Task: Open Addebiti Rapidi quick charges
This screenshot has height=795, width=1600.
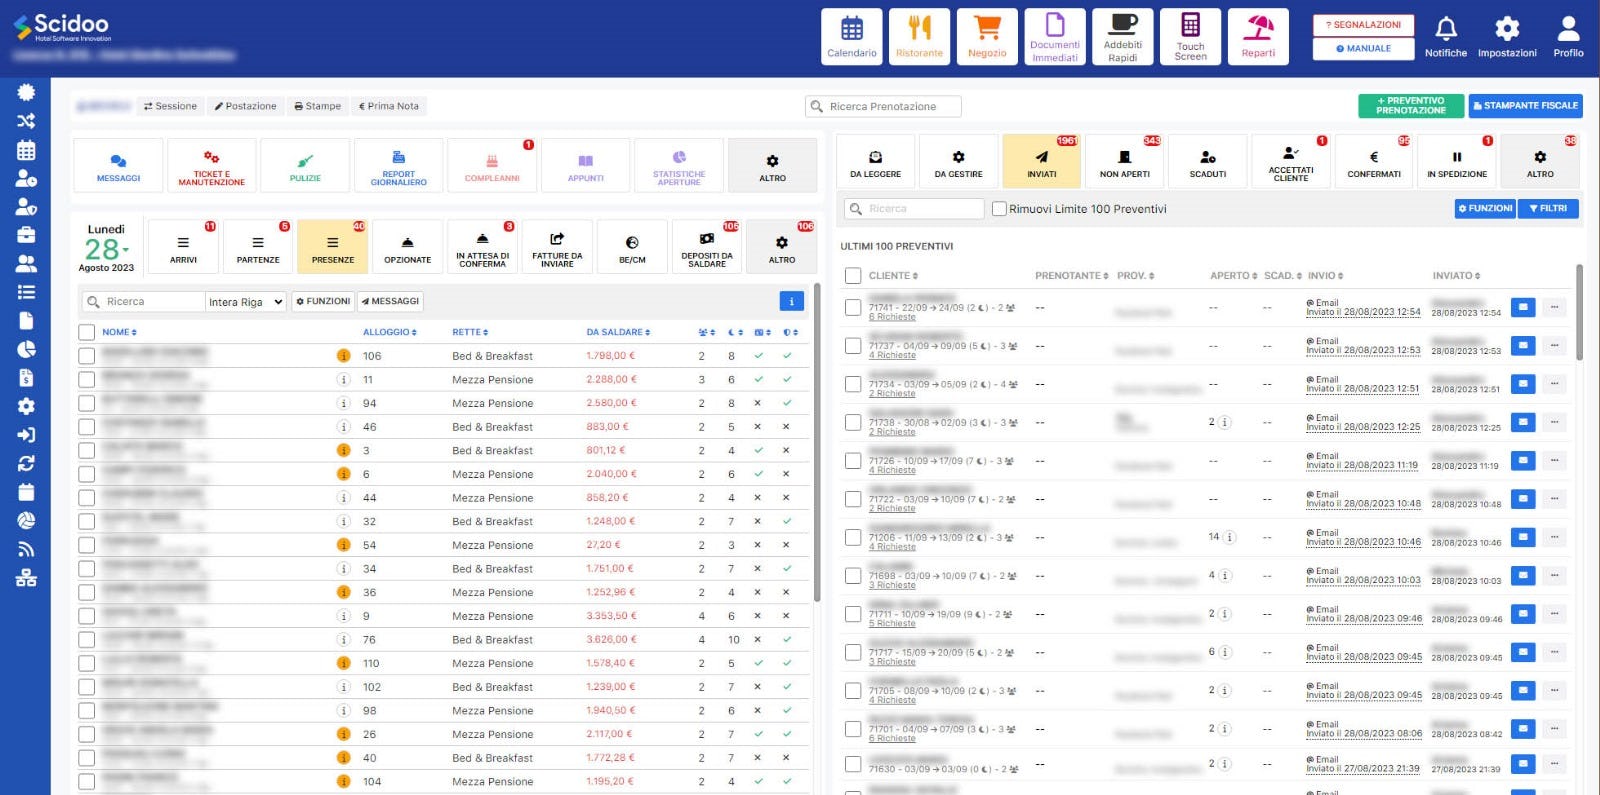Action: [x=1123, y=37]
